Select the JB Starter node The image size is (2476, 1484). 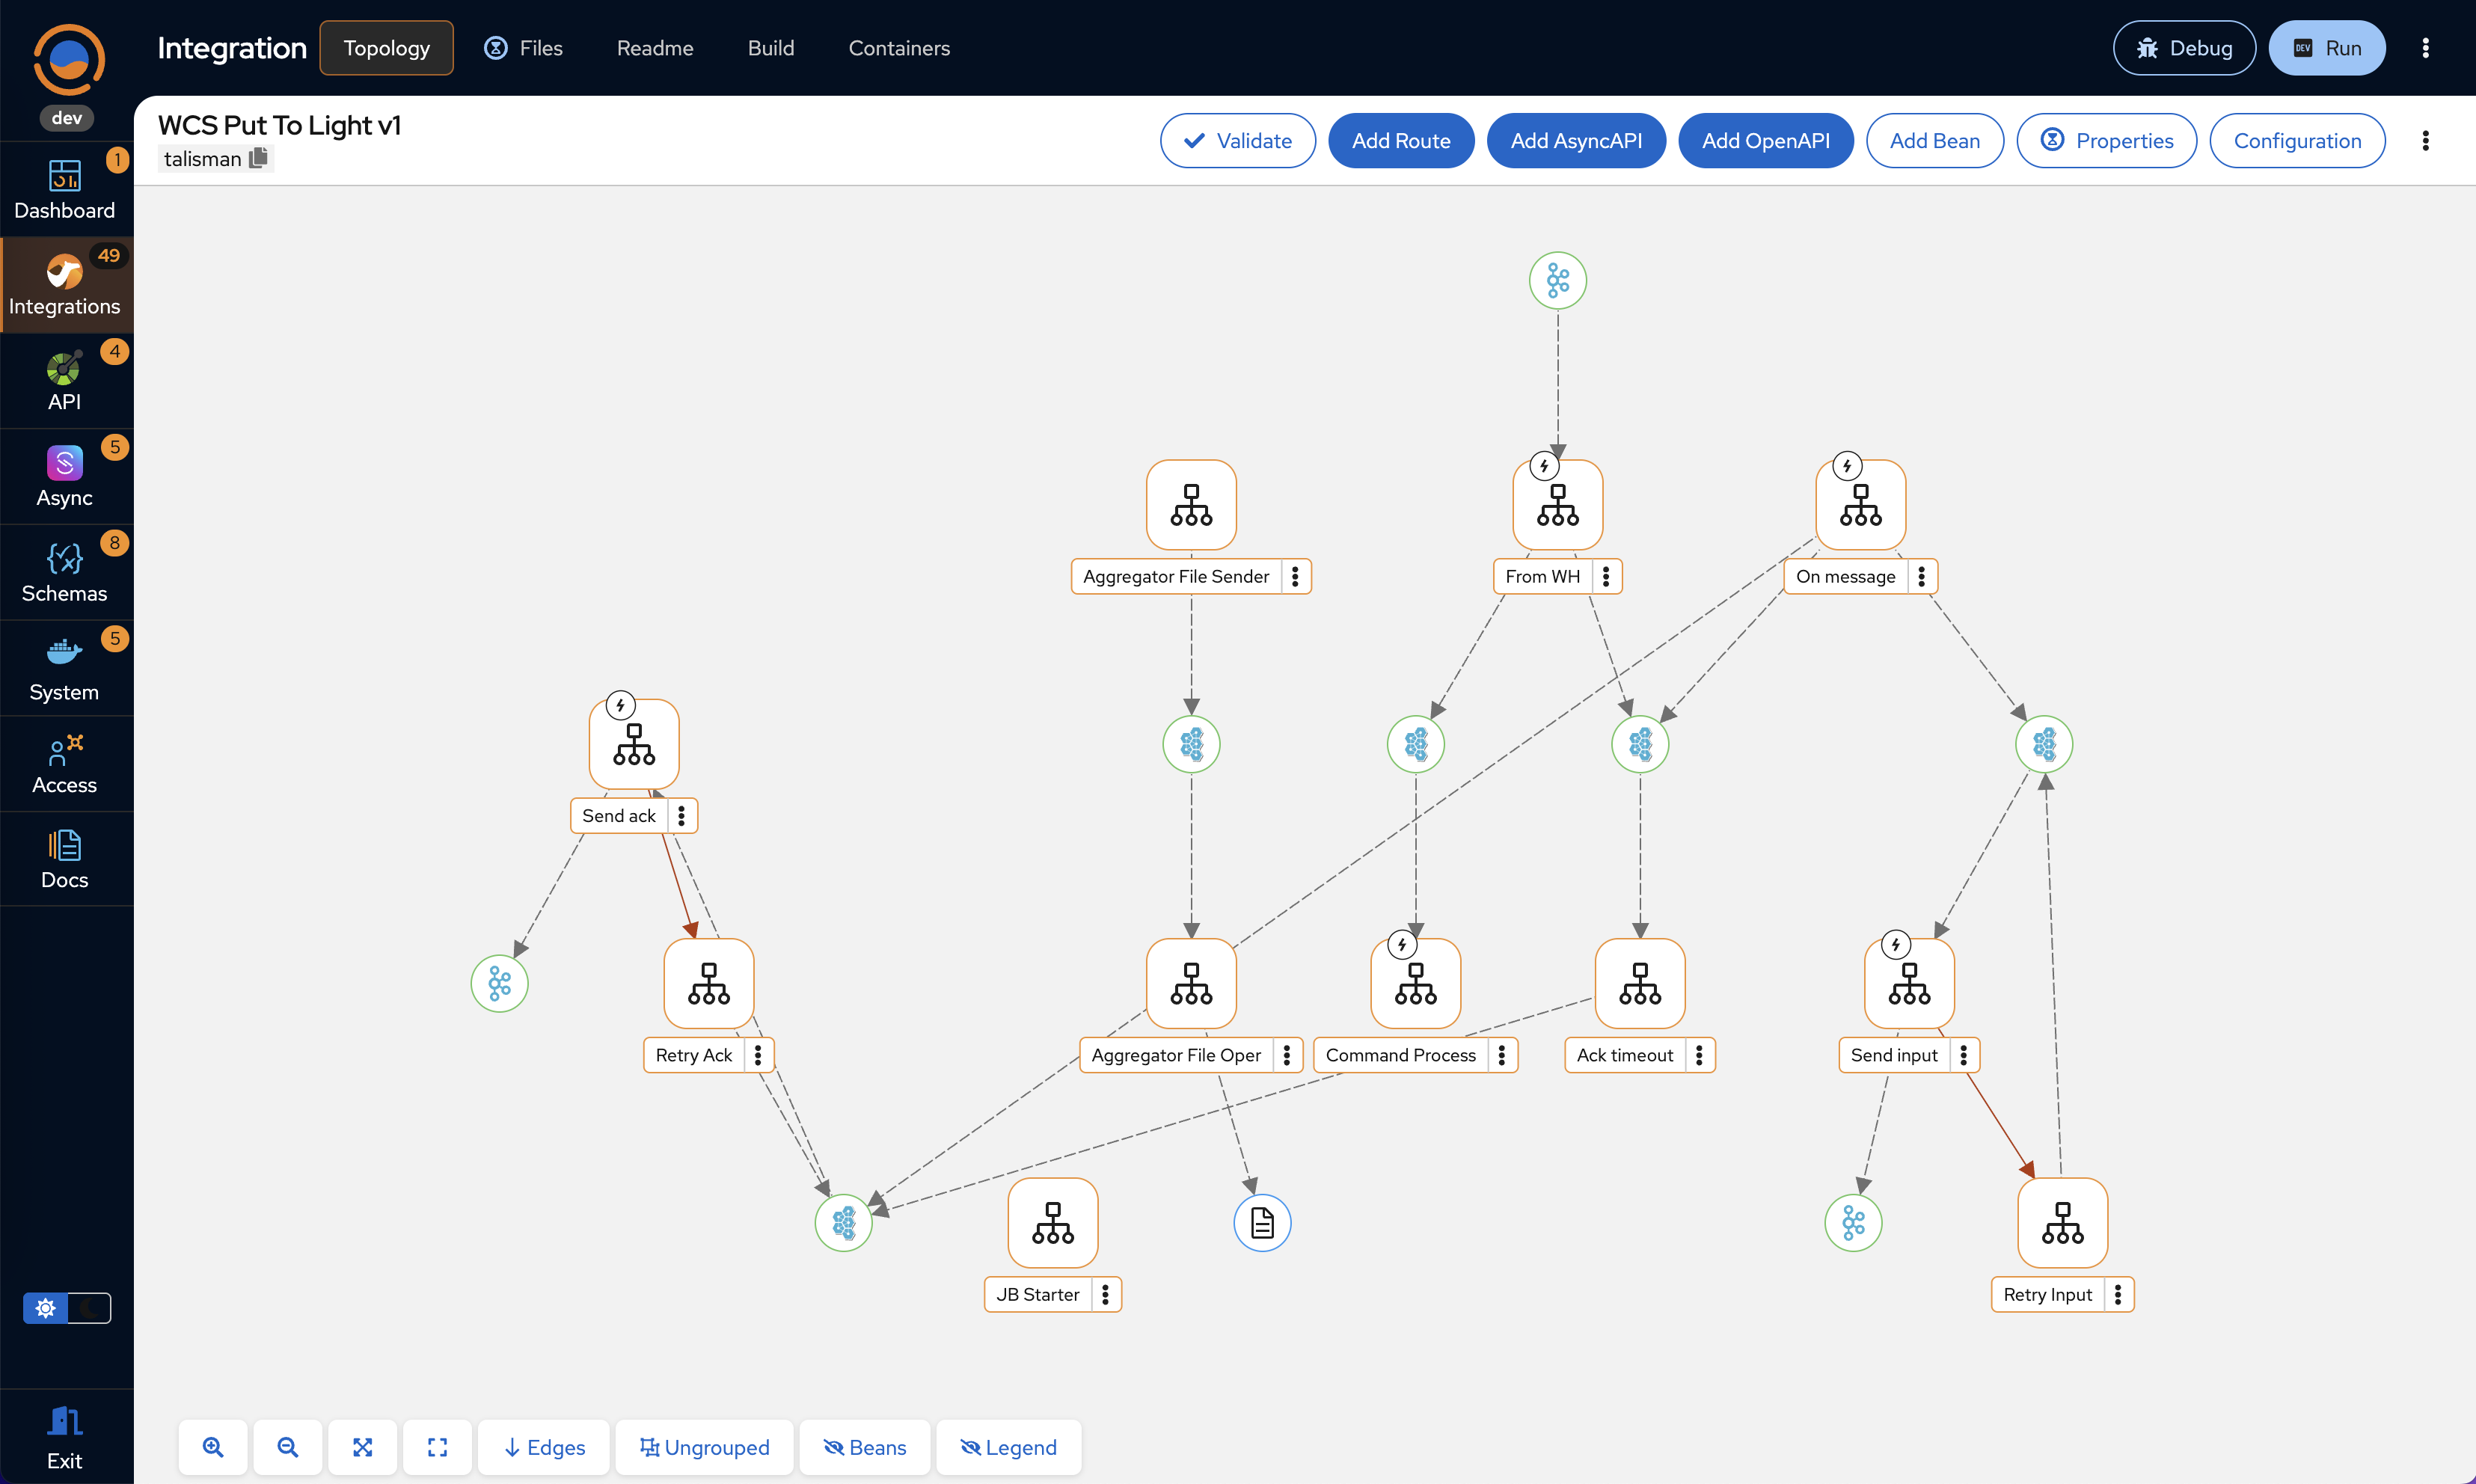(1052, 1222)
